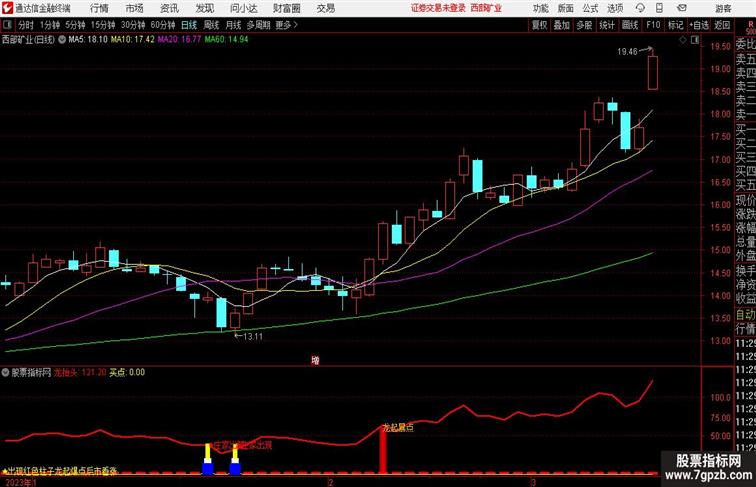Open the 财富圈 menu
This screenshot has width=756, height=487.
286,8
